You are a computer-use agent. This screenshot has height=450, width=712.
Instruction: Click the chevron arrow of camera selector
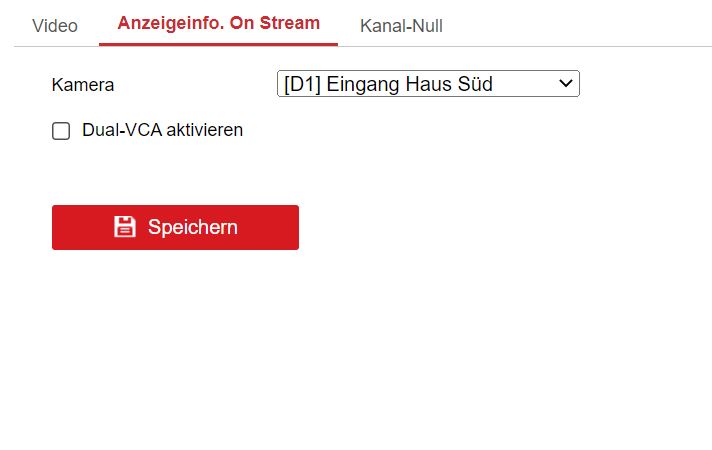point(566,84)
